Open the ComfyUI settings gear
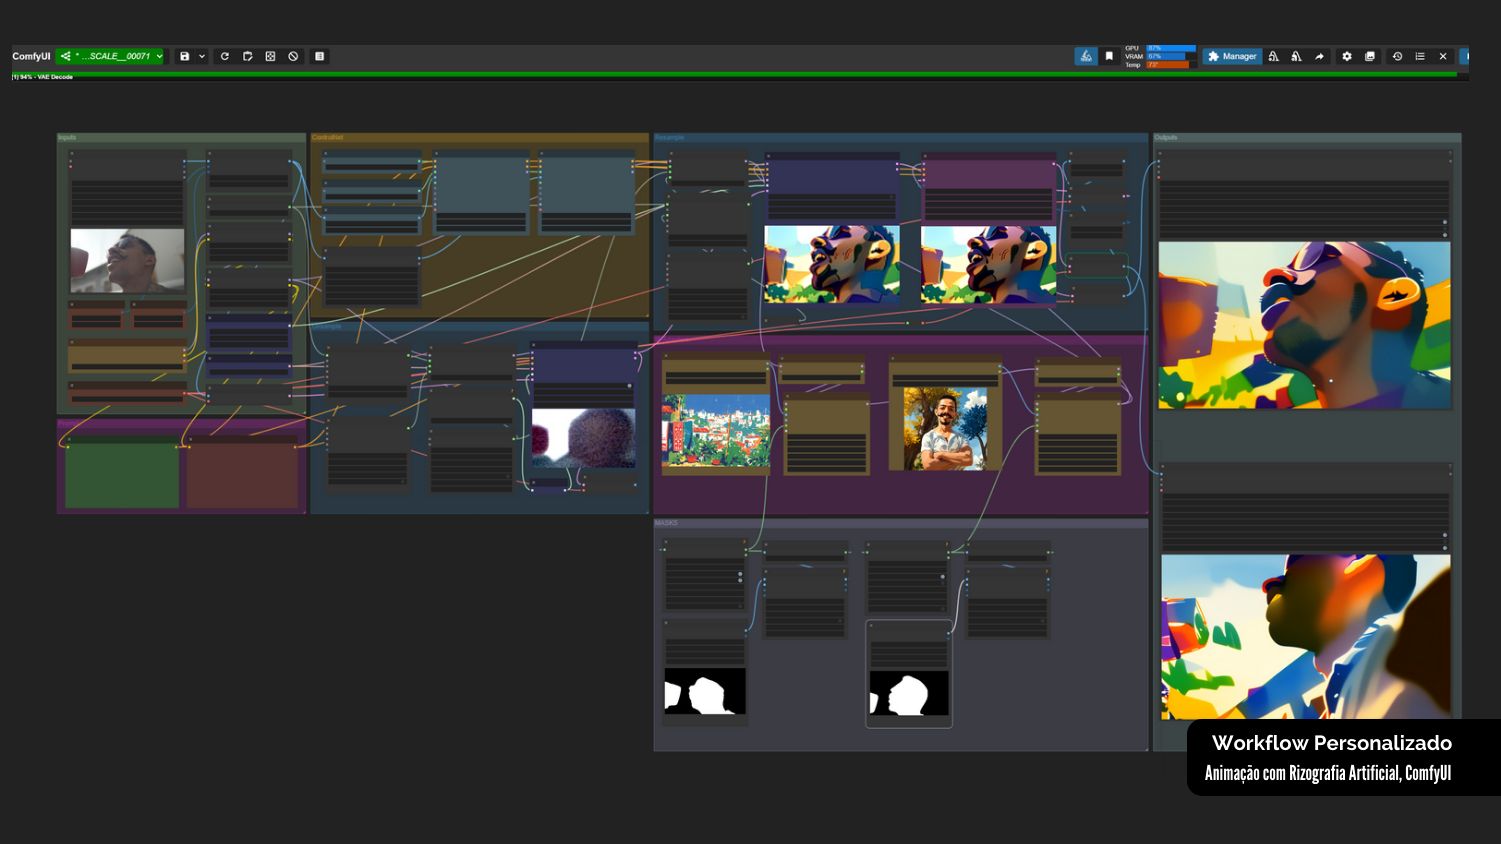The height and width of the screenshot is (844, 1501). coord(1347,56)
